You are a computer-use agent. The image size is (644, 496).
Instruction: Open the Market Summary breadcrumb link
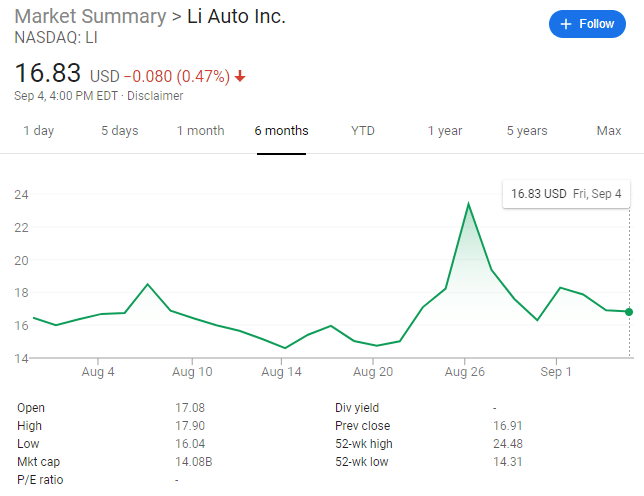pyautogui.click(x=90, y=16)
